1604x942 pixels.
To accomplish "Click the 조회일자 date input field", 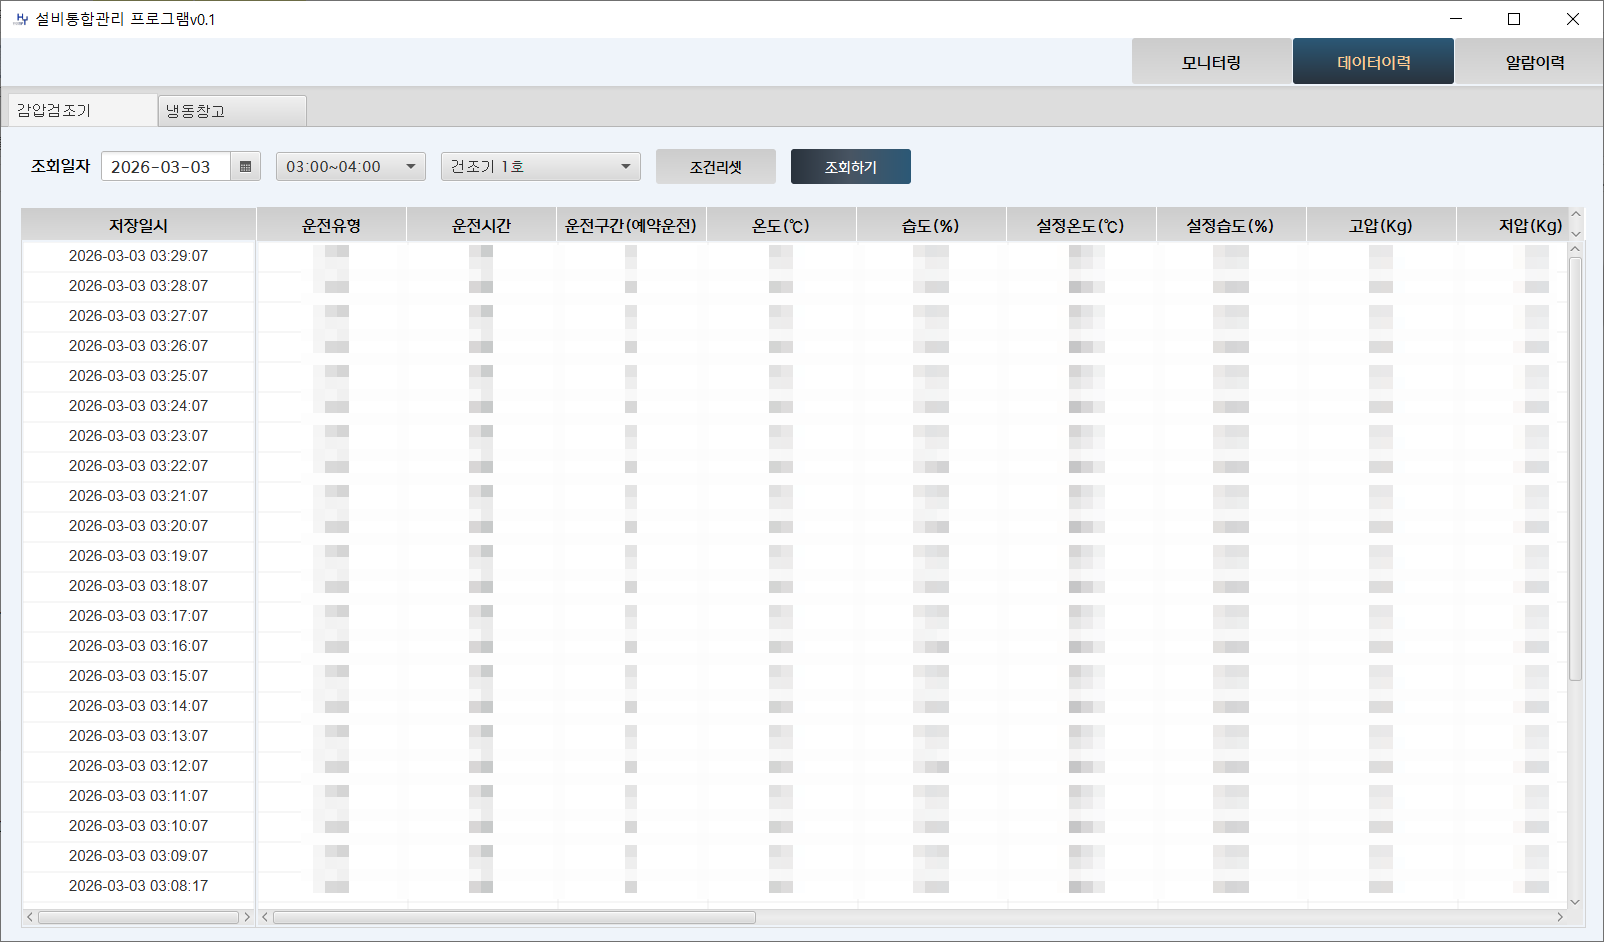I will click(x=165, y=167).
